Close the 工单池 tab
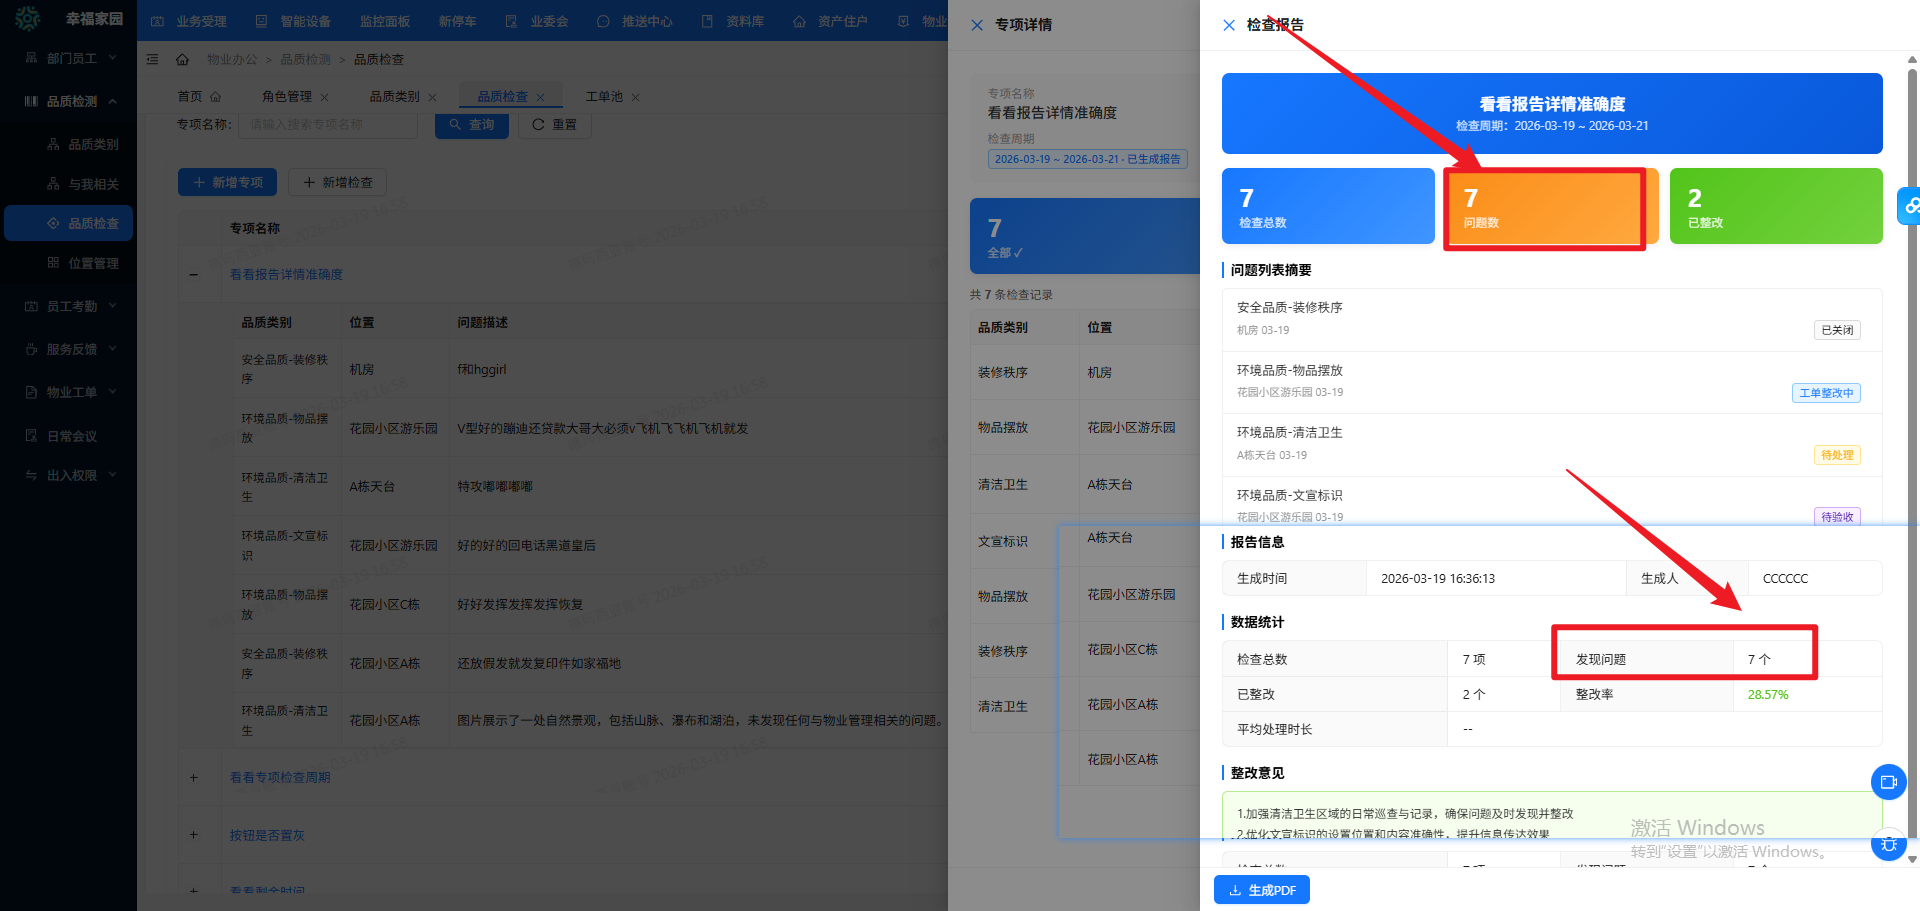This screenshot has height=911, width=1920. click(635, 97)
